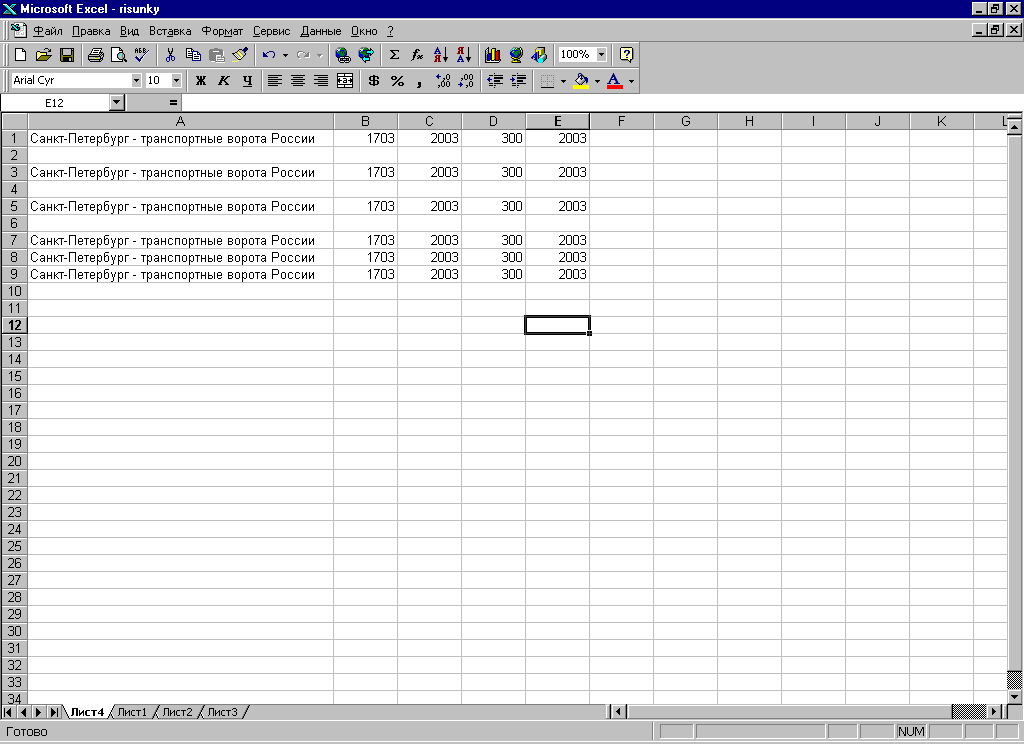Apply AutoSum sigma button
The image size is (1024, 744).
[x=394, y=55]
